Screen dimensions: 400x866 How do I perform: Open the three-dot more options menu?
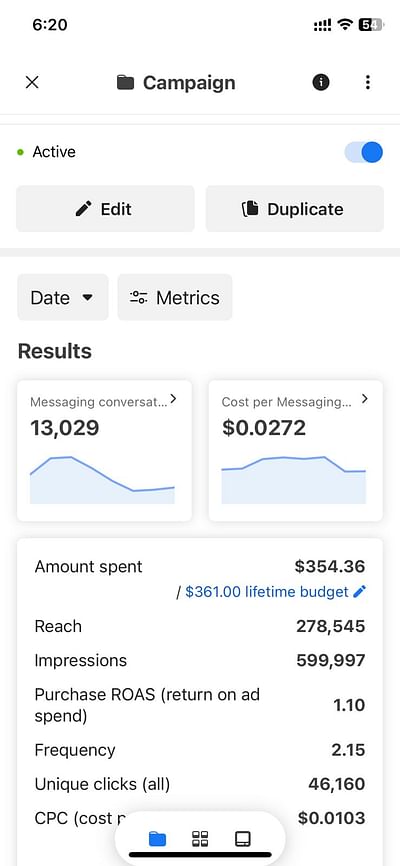[x=367, y=83]
